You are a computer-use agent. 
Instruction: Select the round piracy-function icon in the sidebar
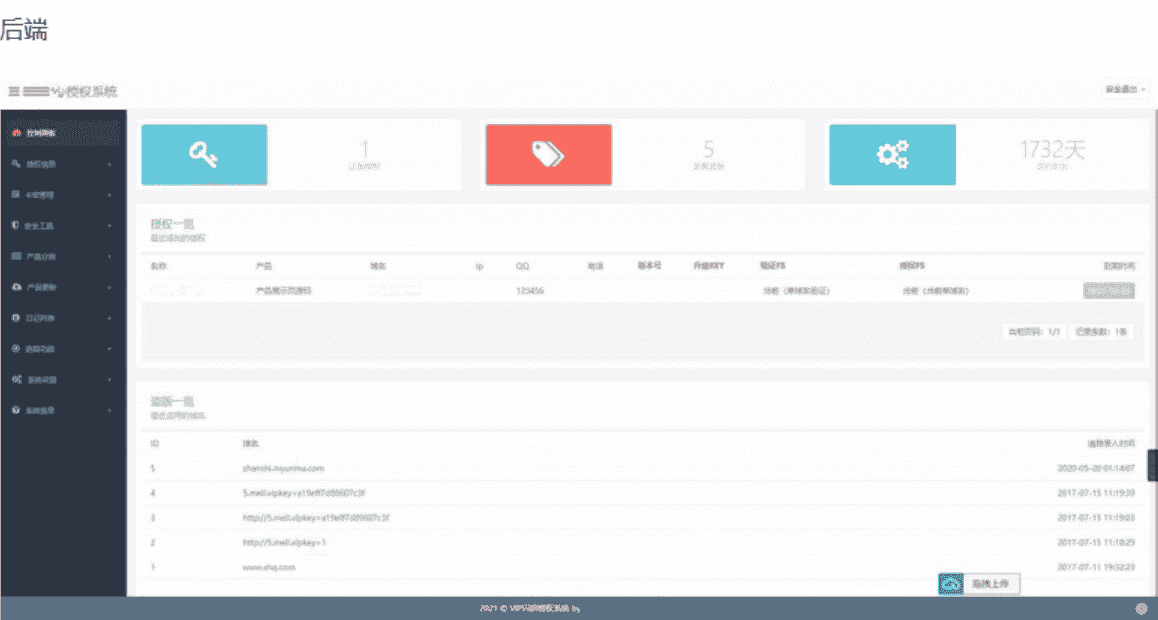(x=16, y=348)
